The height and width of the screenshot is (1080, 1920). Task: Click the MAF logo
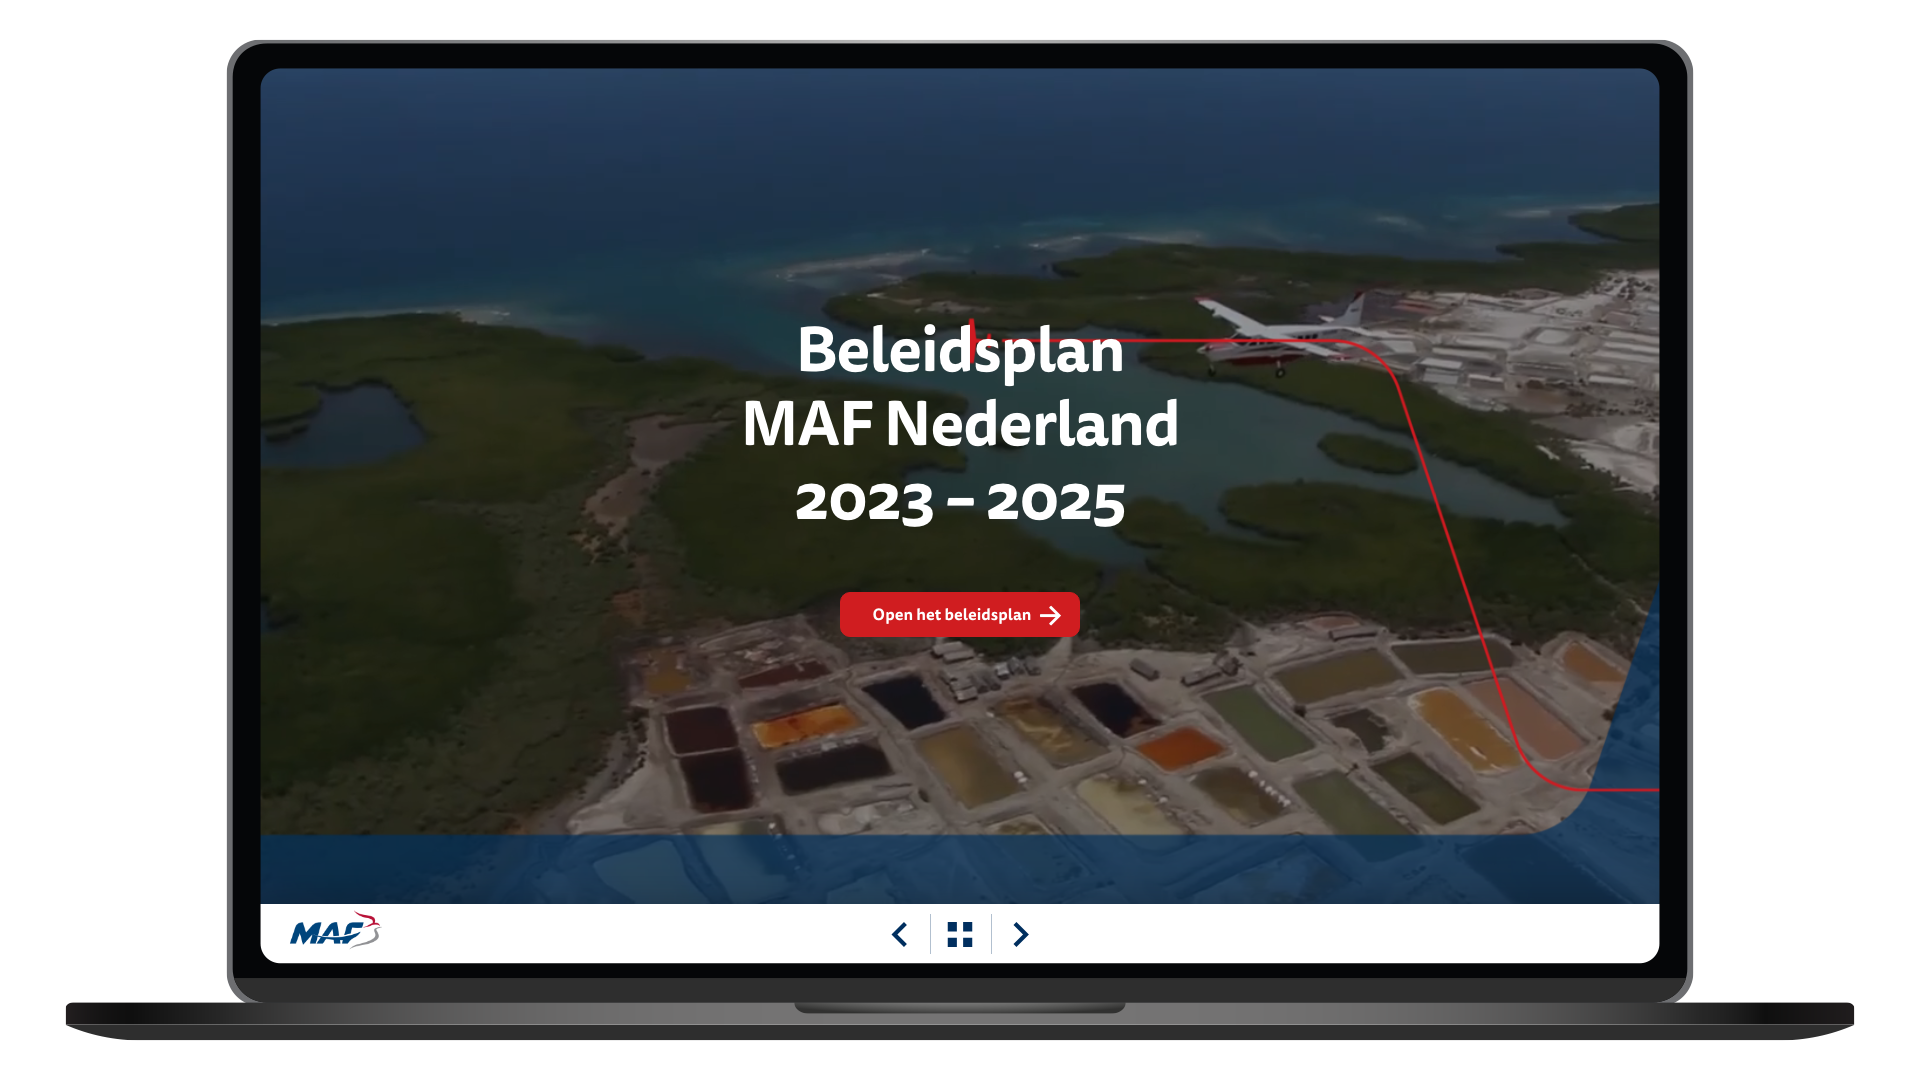(335, 930)
